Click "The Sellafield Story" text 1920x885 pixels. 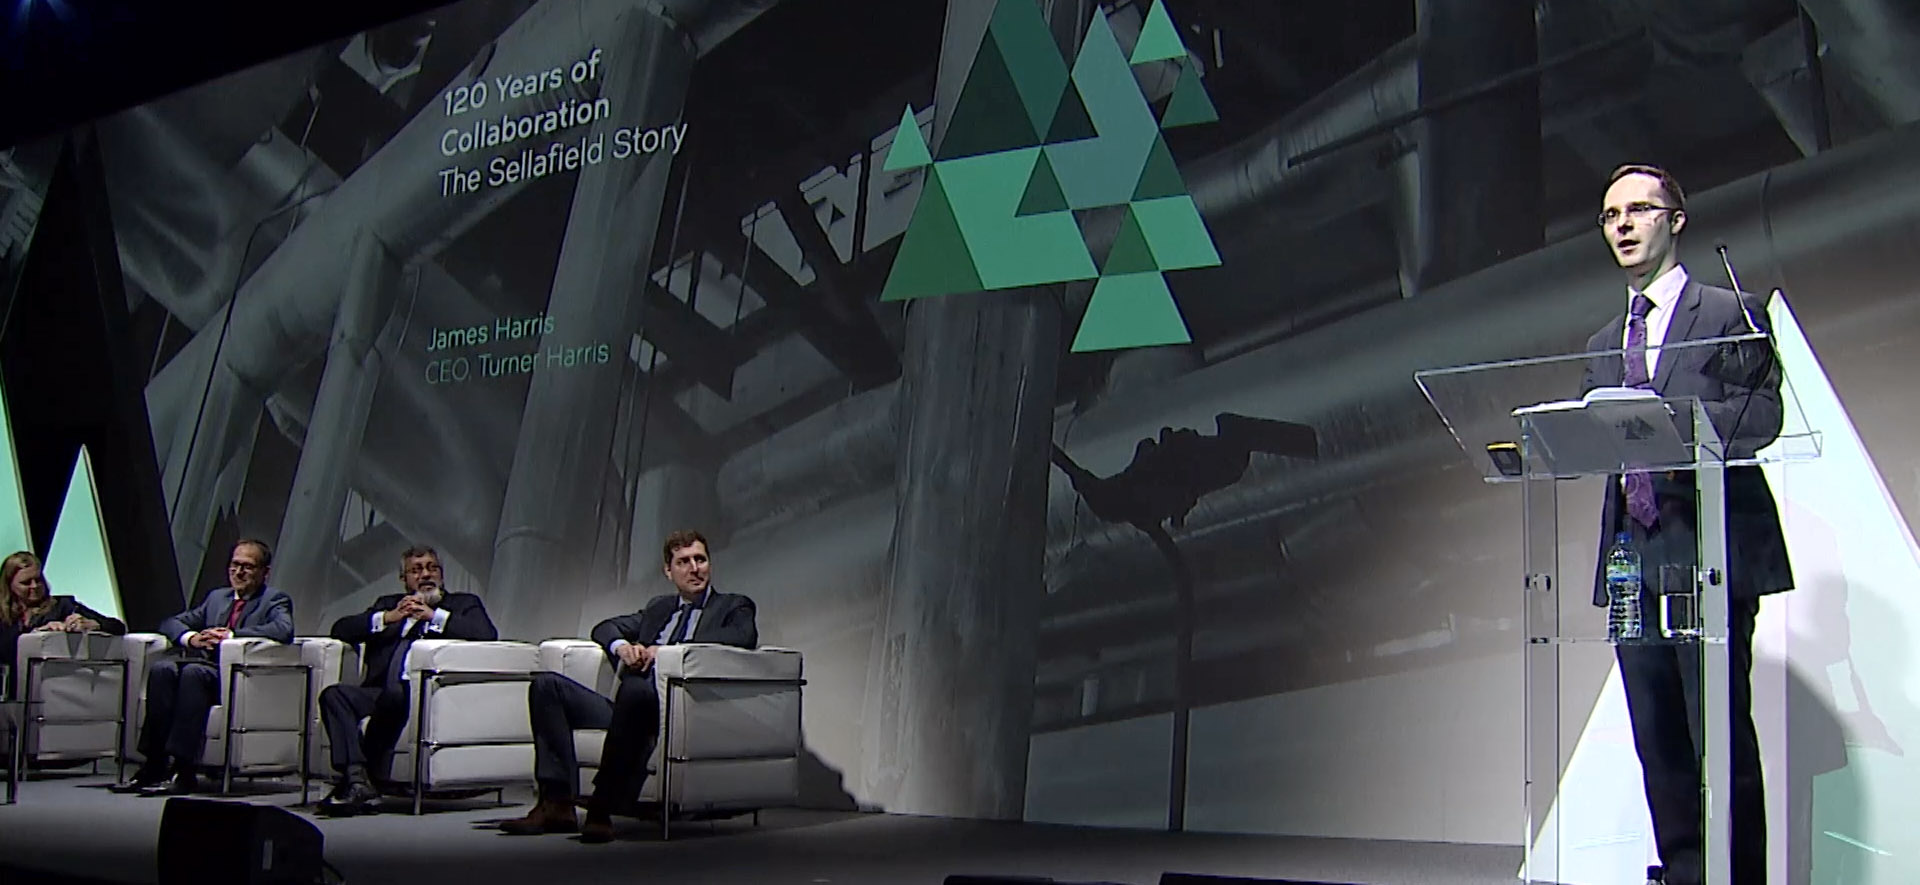tap(563, 158)
